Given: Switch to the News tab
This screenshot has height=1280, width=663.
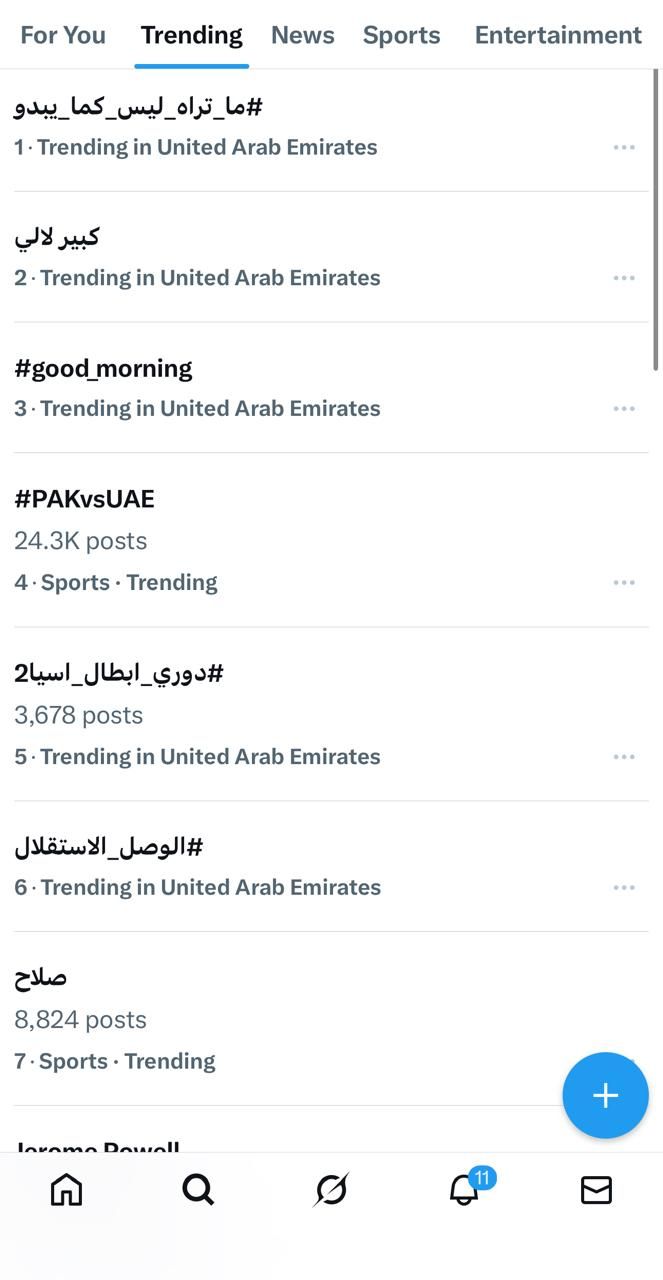Looking at the screenshot, I should click(x=302, y=34).
